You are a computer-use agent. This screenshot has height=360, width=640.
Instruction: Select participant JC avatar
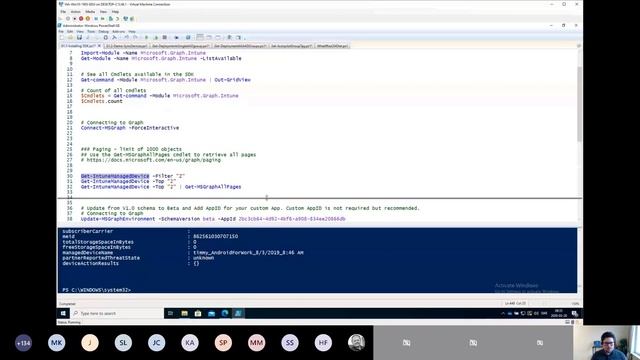pyautogui.click(x=157, y=343)
